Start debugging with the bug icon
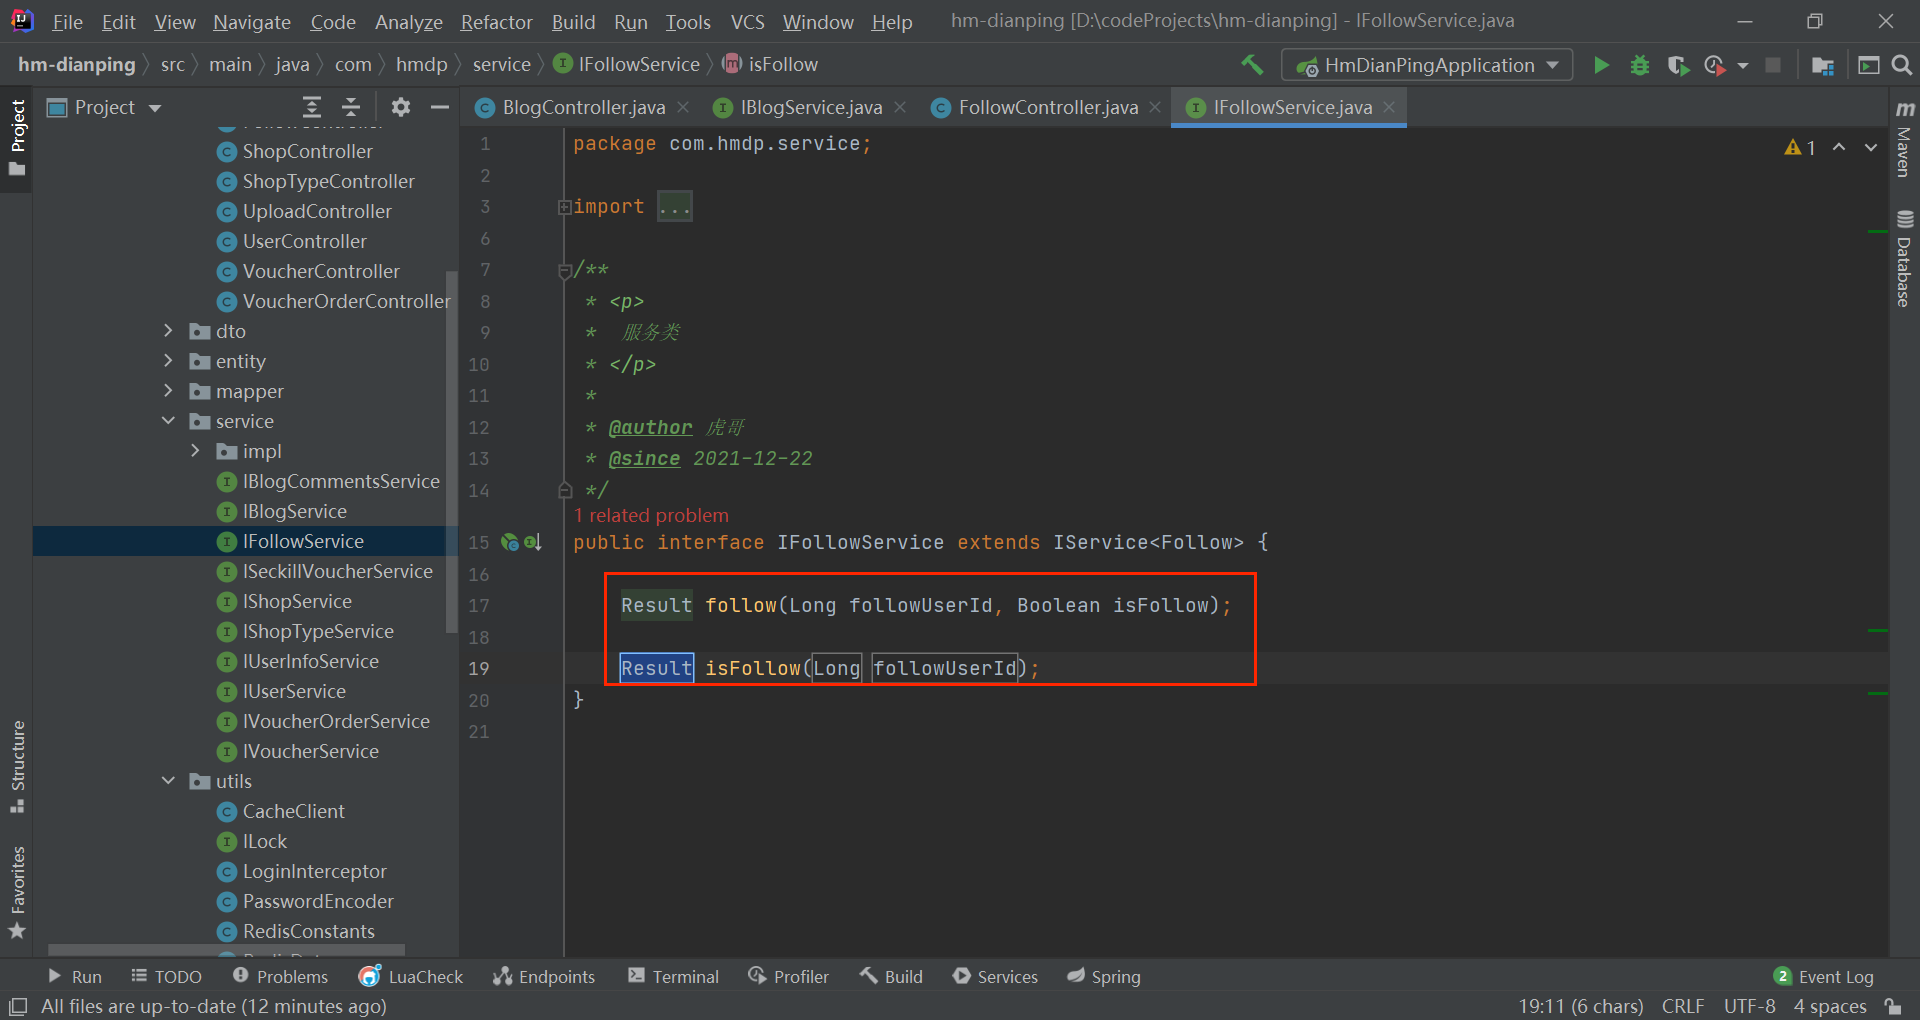The height and width of the screenshot is (1020, 1921). [x=1640, y=65]
